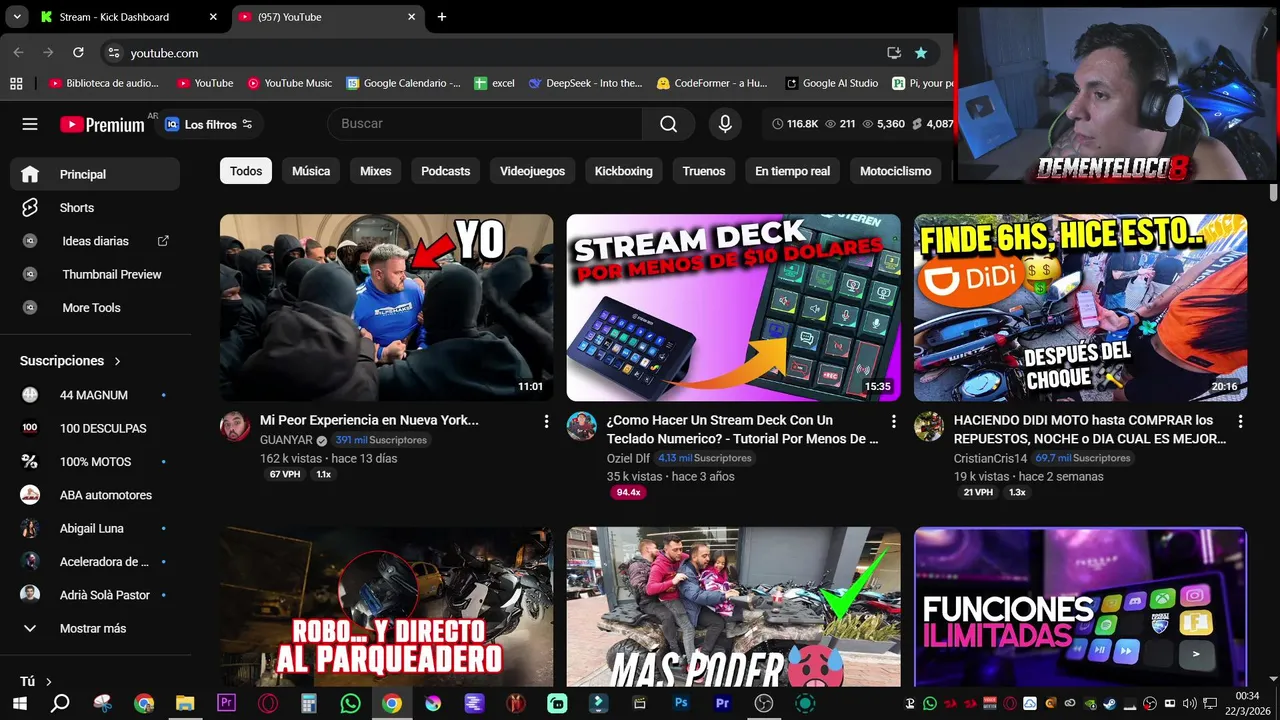The height and width of the screenshot is (720, 1280).
Task: Open a new browser tab
Action: pos(442,17)
